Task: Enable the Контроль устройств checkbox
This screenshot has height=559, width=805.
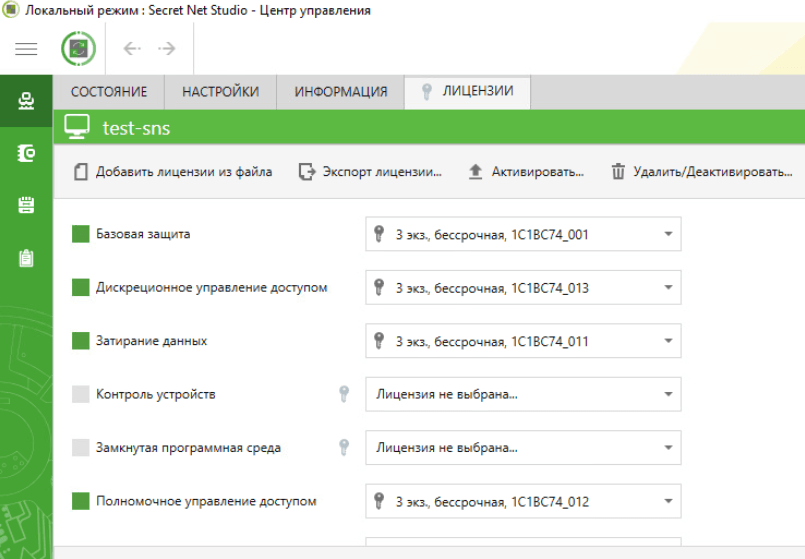Action: click(x=81, y=394)
